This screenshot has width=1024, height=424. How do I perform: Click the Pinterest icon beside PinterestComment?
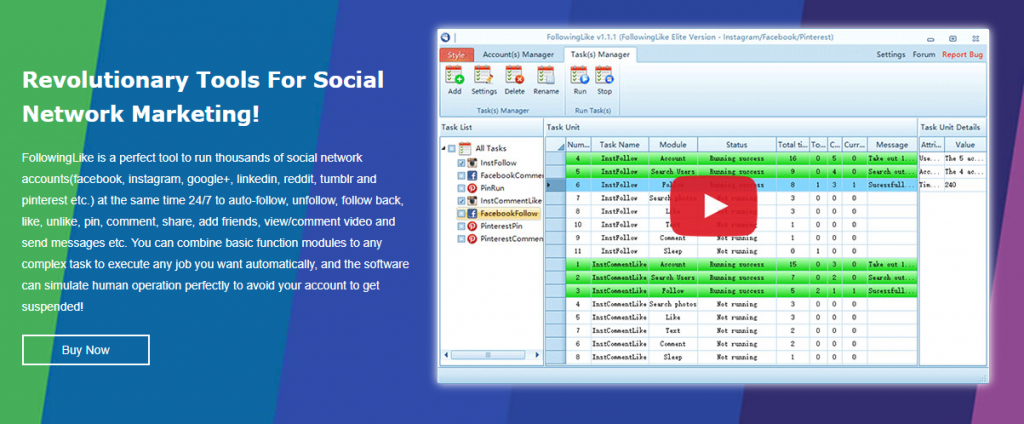pyautogui.click(x=472, y=239)
